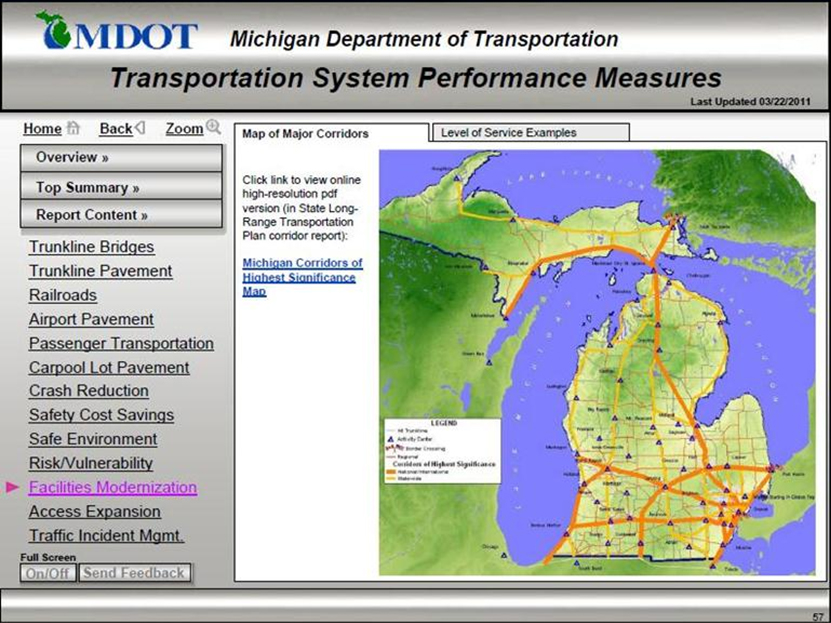
Task: Expand the Top Summary menu
Action: coord(121,186)
